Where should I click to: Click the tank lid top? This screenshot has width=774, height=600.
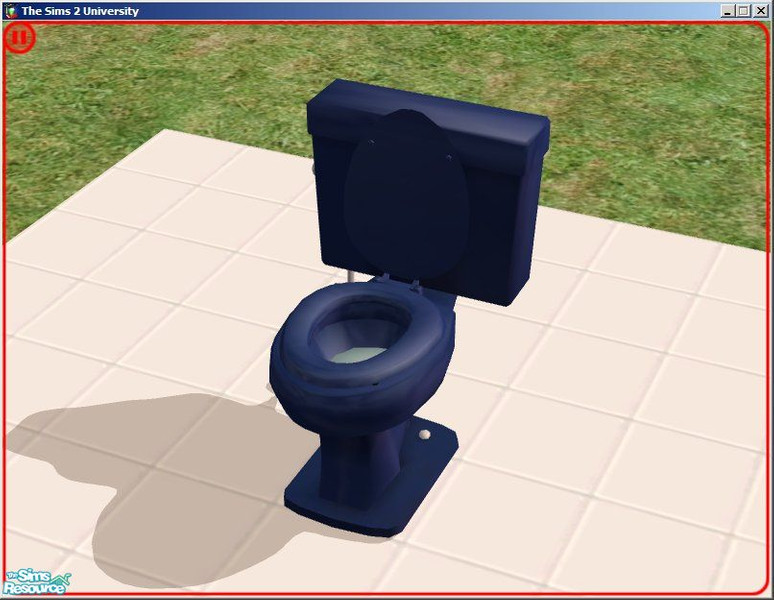point(430,105)
